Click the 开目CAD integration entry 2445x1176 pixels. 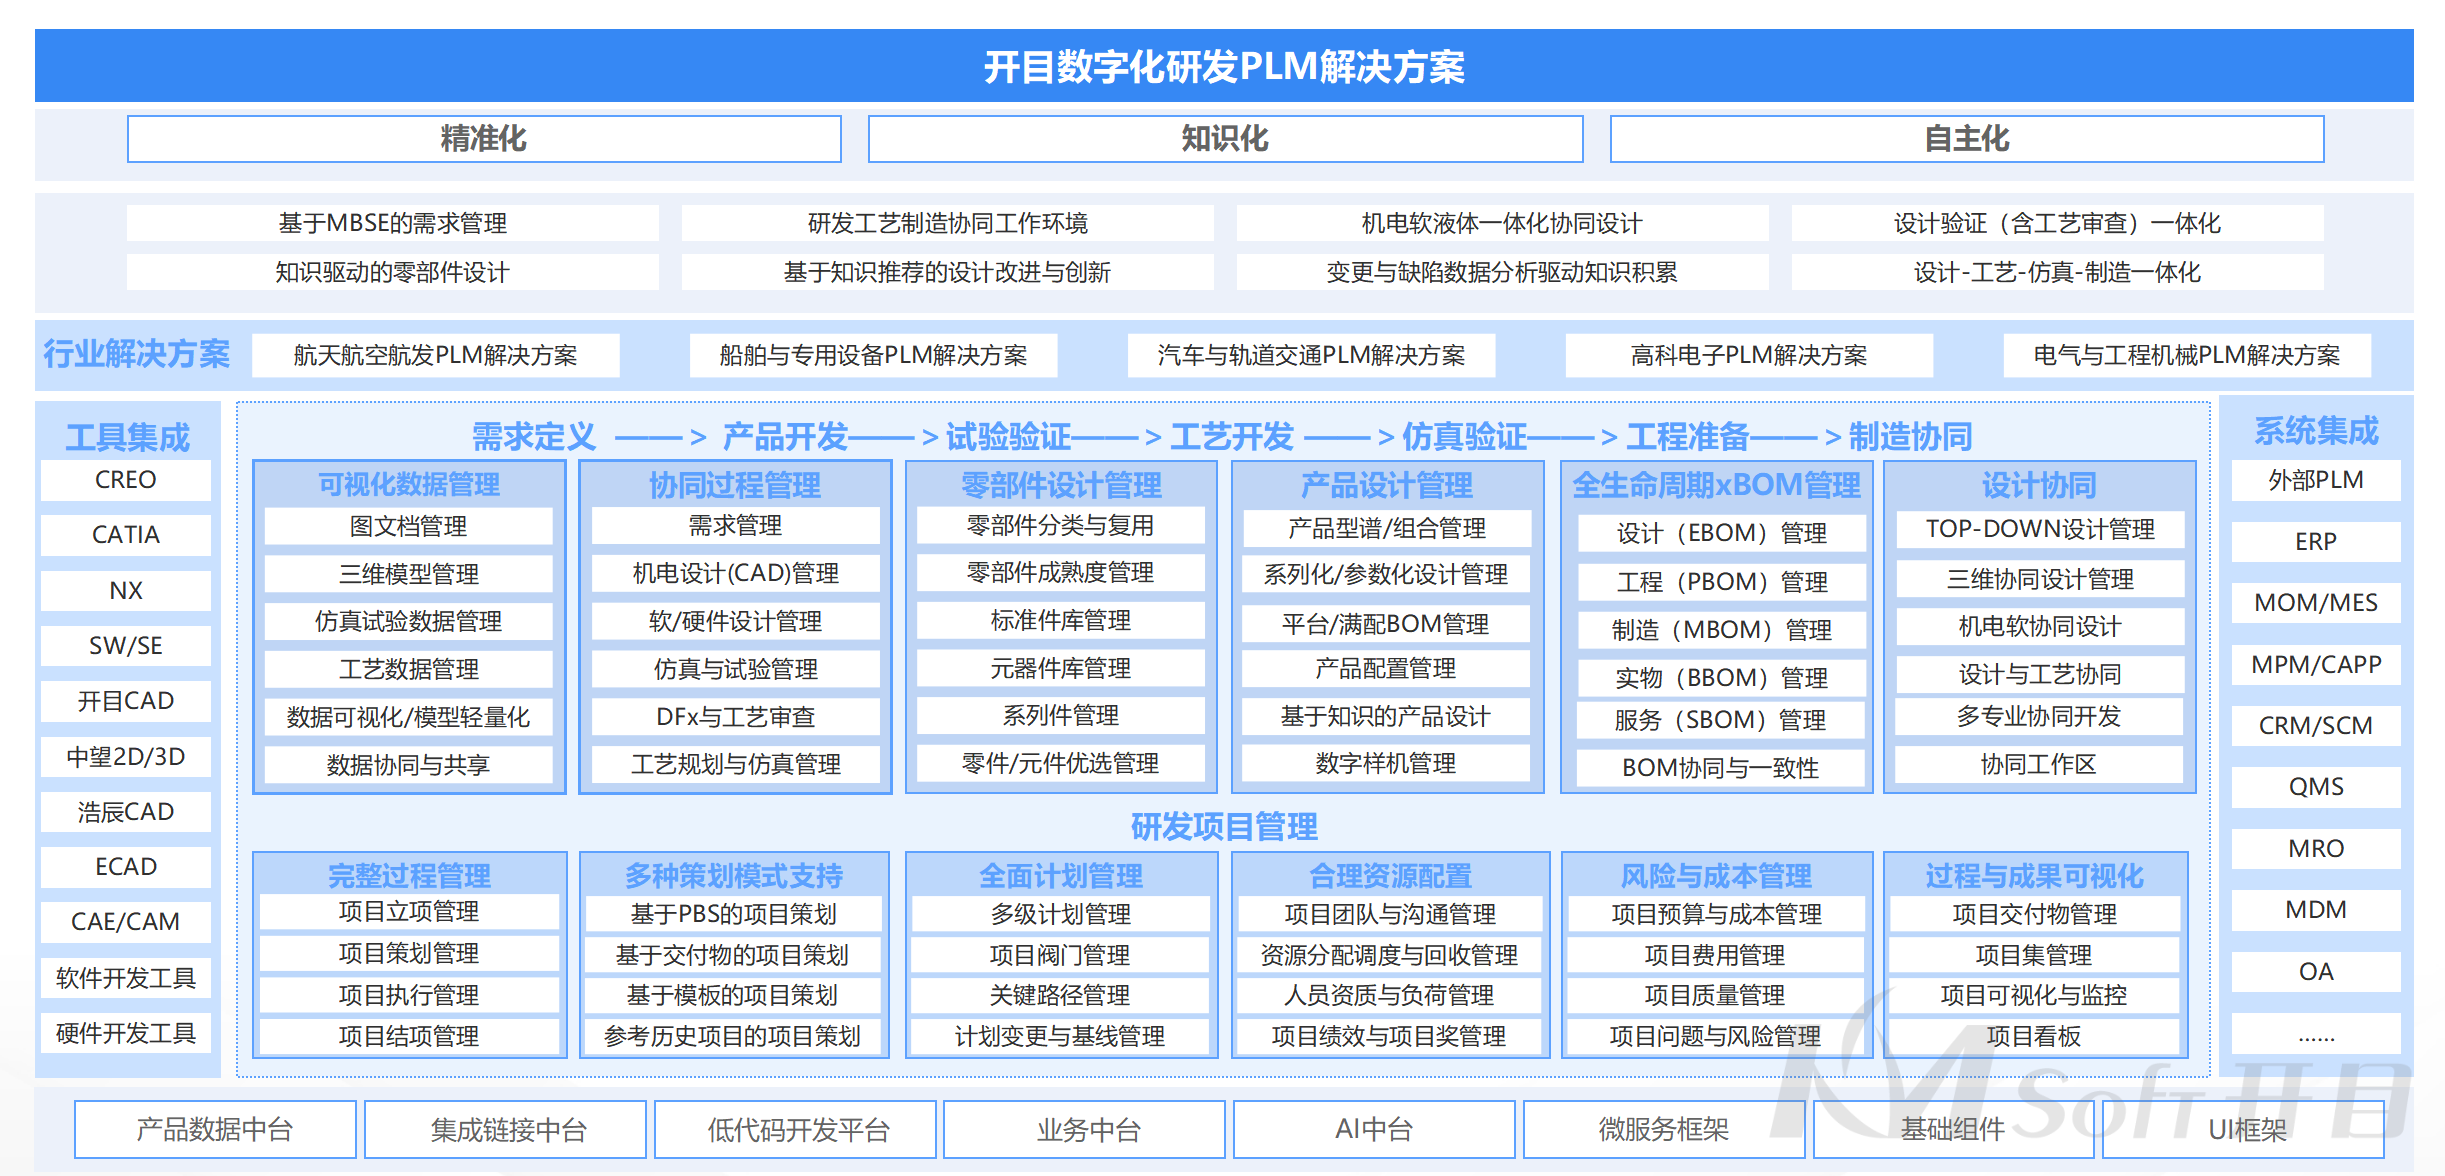pos(125,700)
